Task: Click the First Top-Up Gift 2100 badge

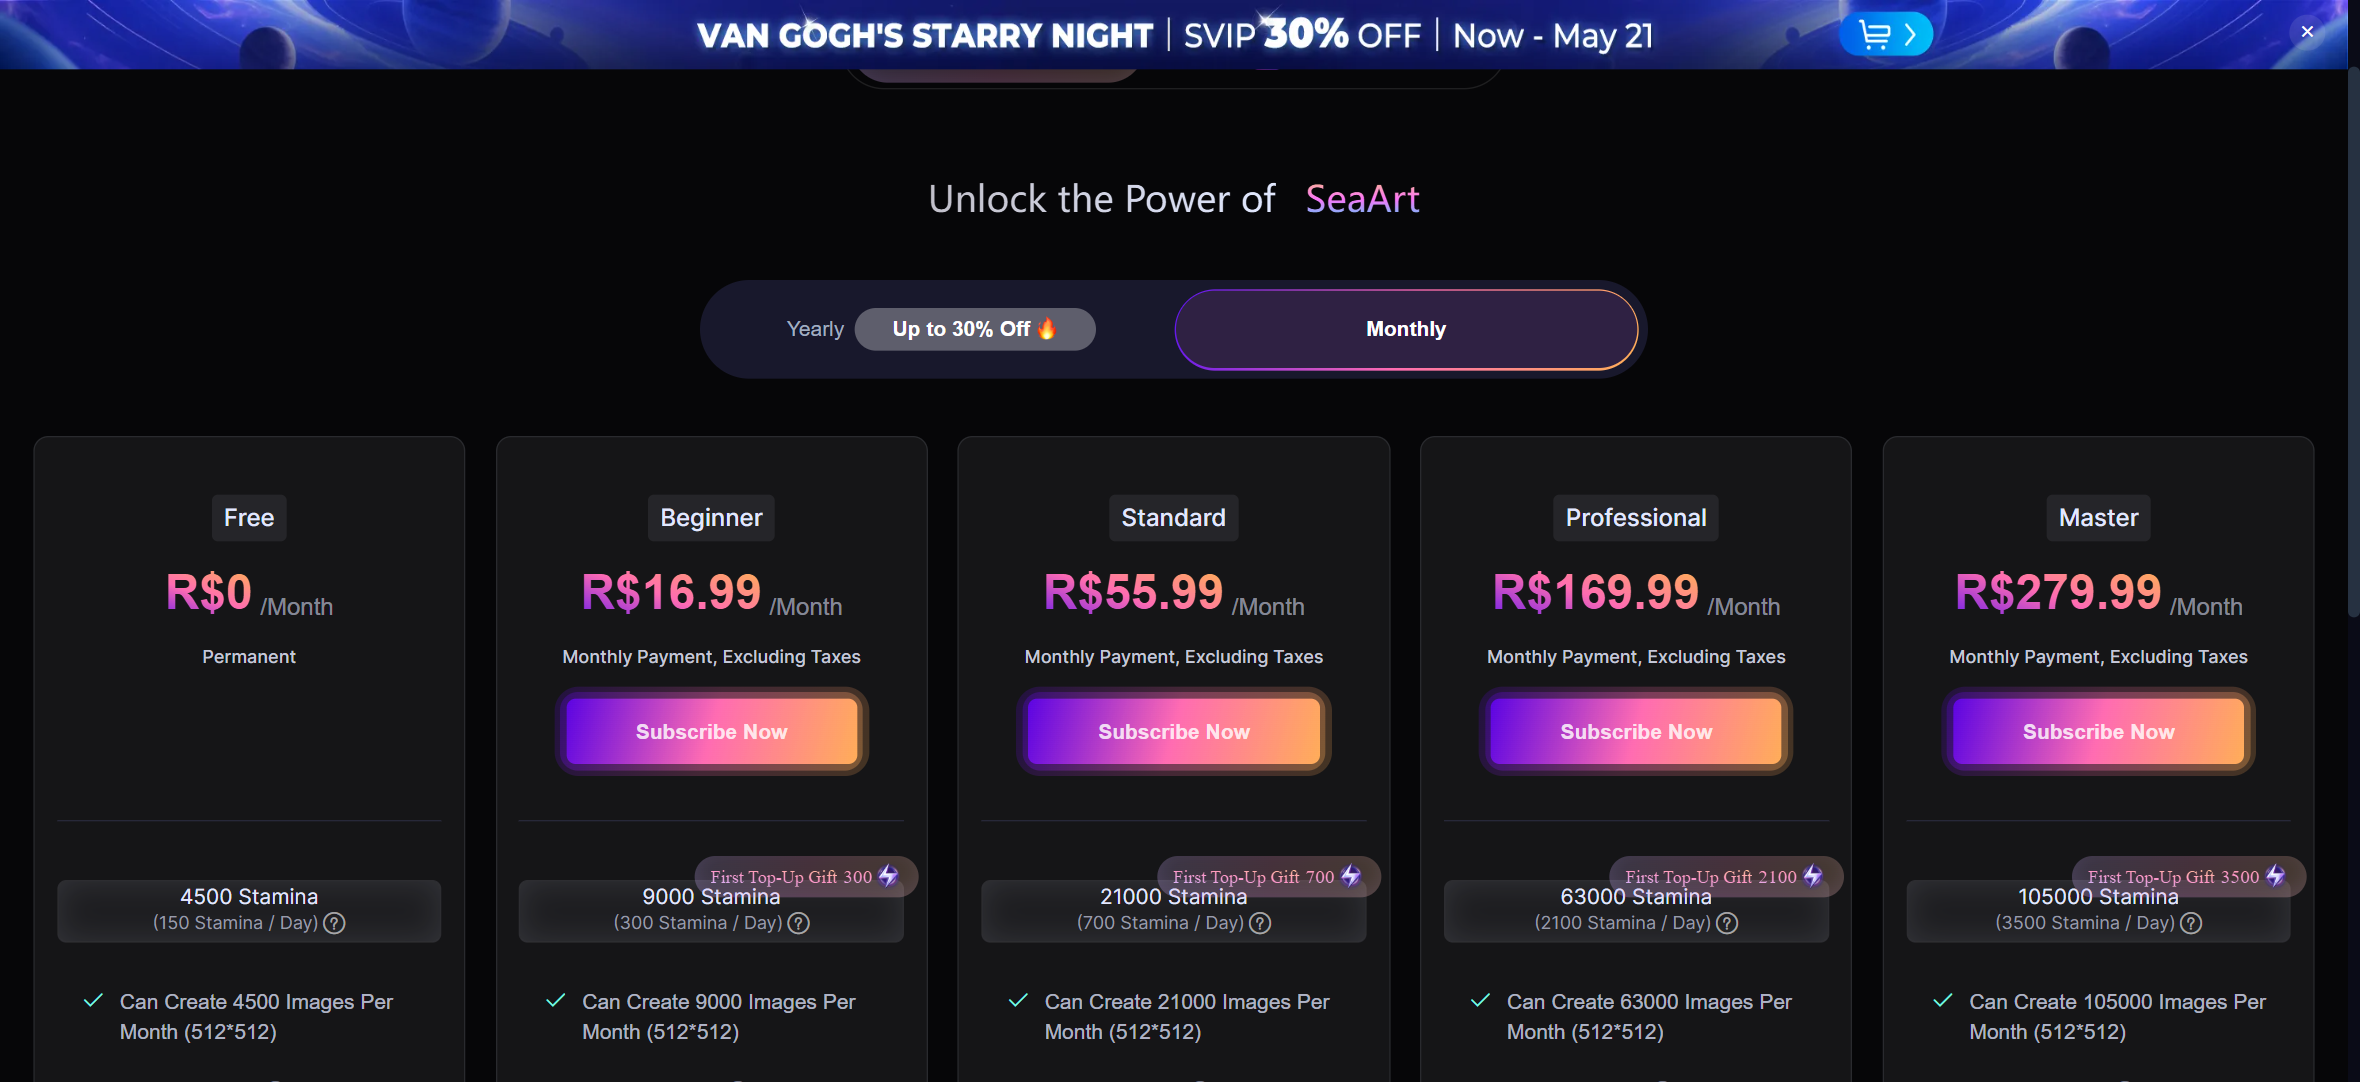Action: [x=1726, y=877]
